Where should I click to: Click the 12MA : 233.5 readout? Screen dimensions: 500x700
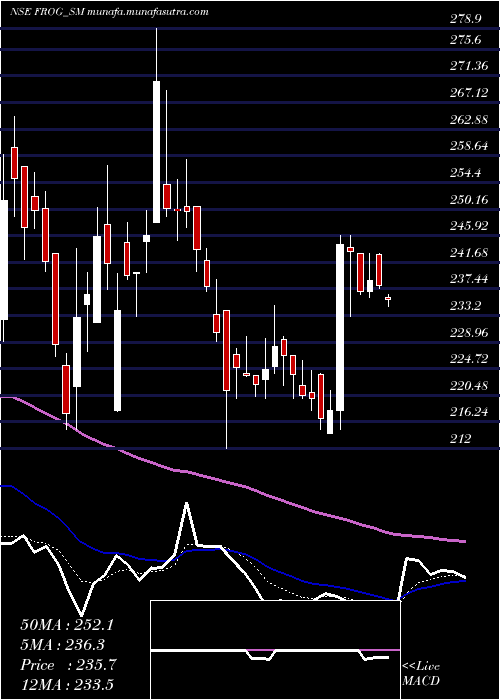point(67,685)
